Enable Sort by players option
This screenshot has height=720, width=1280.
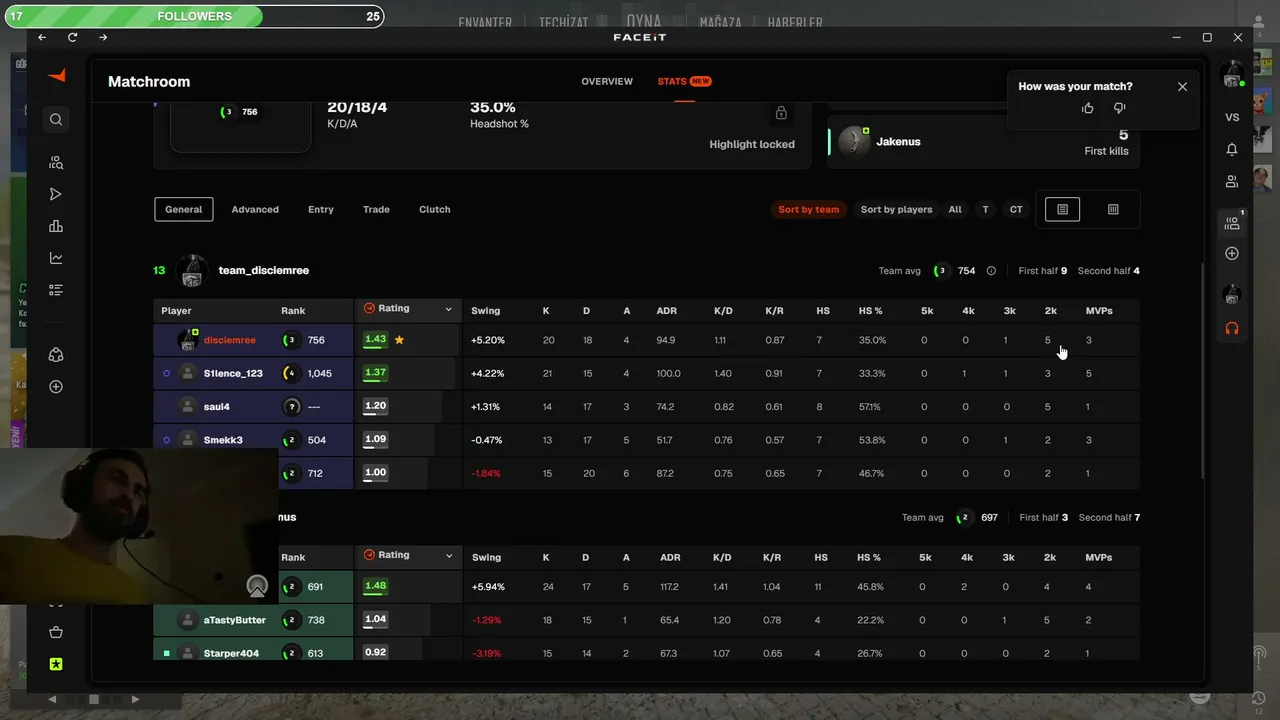[896, 209]
